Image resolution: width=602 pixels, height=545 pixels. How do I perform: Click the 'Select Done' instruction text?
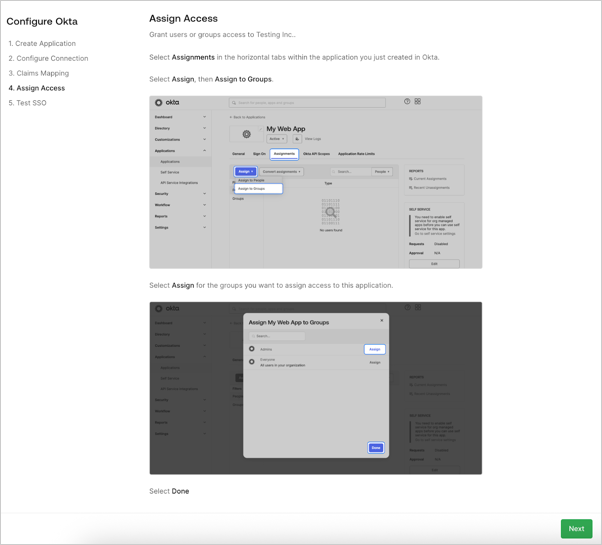point(169,491)
